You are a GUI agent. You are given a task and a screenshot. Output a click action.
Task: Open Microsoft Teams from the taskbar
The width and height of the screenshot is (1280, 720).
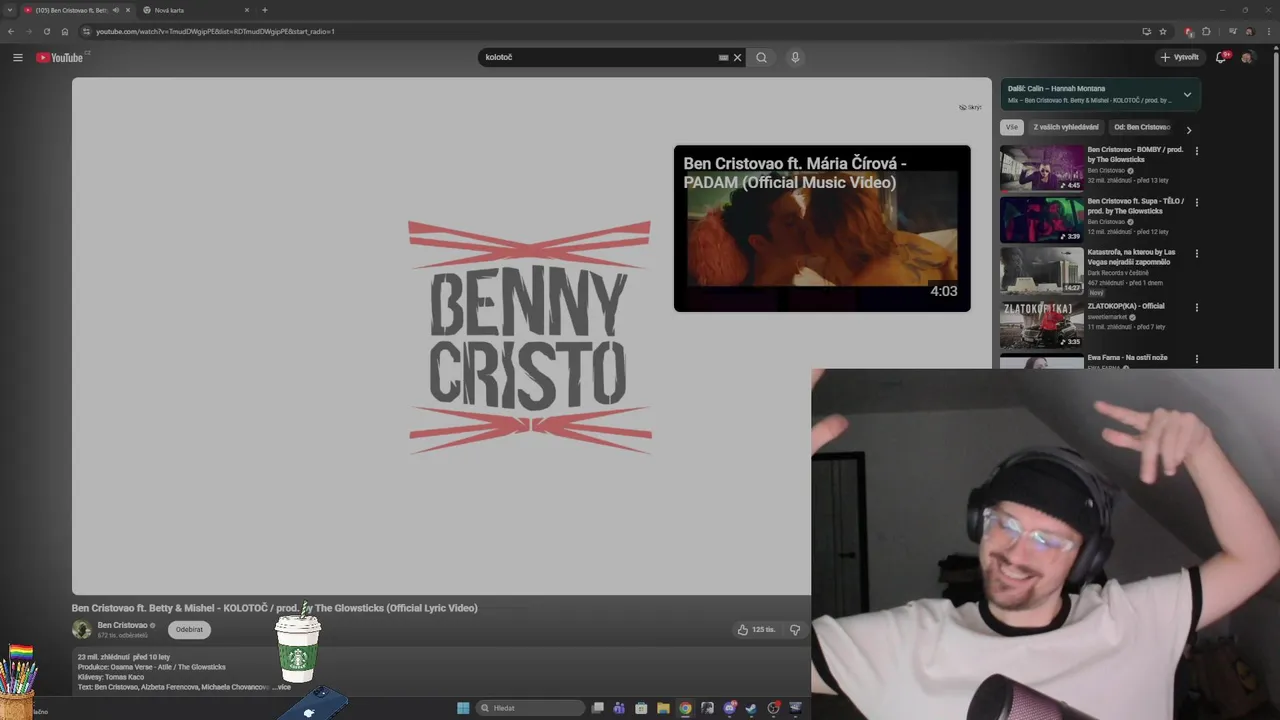pos(619,708)
